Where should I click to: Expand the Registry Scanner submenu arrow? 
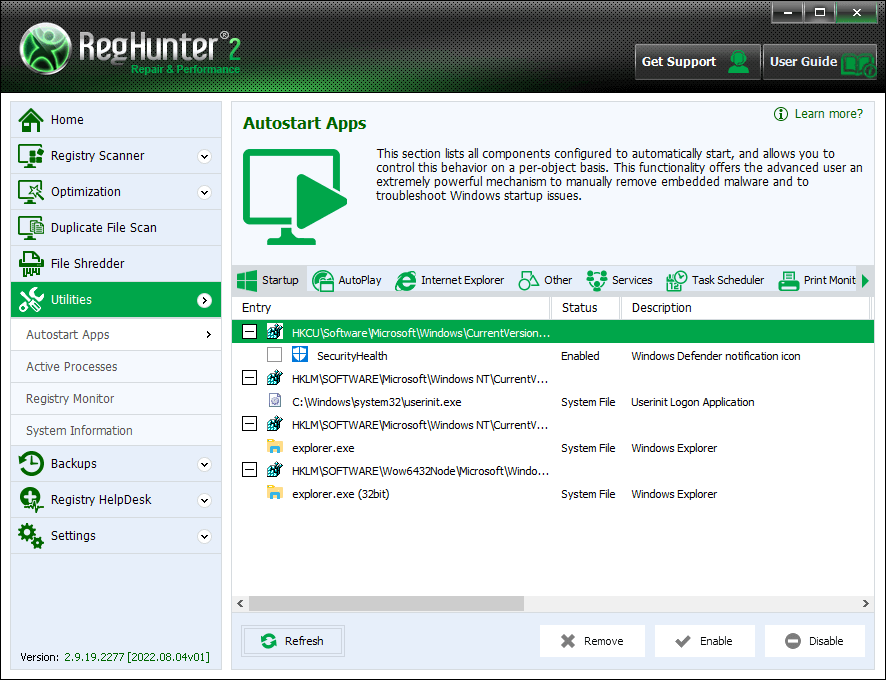(x=204, y=156)
